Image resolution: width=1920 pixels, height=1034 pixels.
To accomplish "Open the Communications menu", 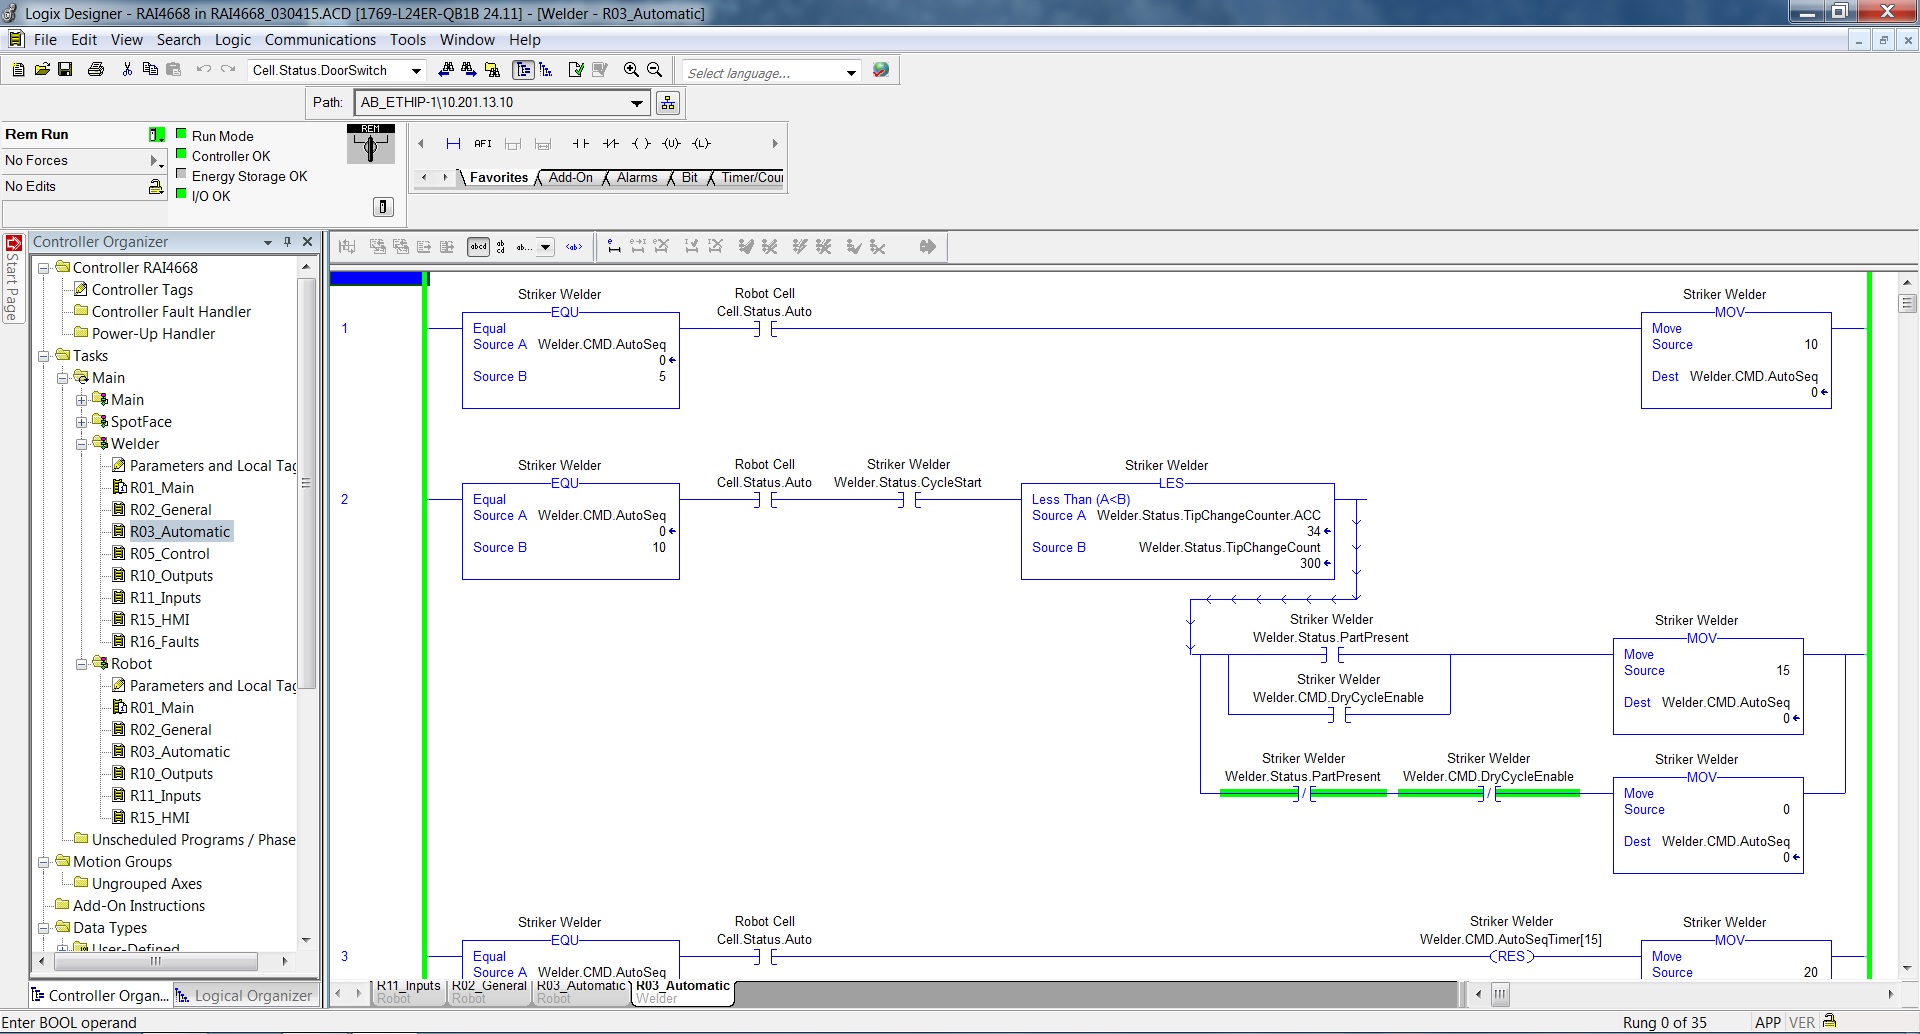I will tap(320, 40).
